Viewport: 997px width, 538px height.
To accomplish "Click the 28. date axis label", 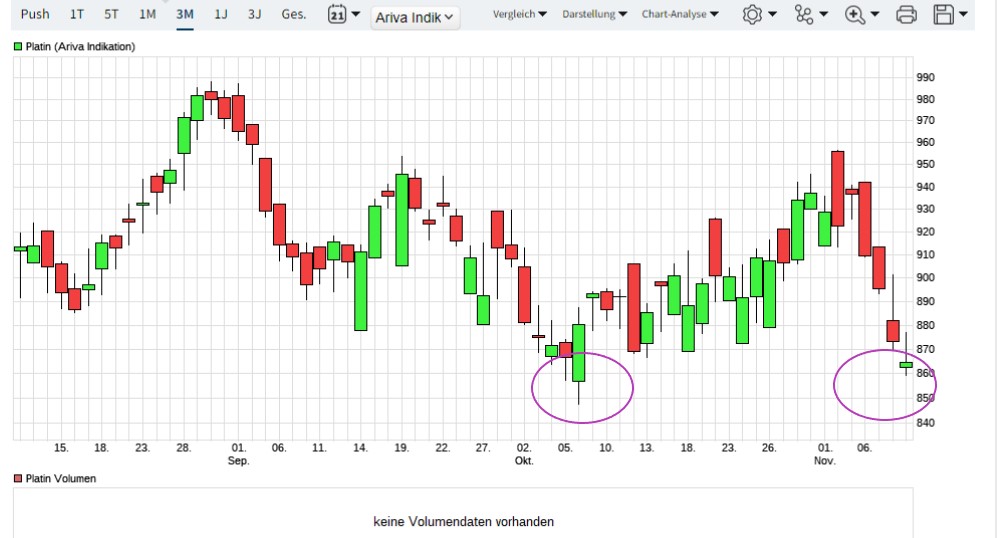I will [x=183, y=448].
